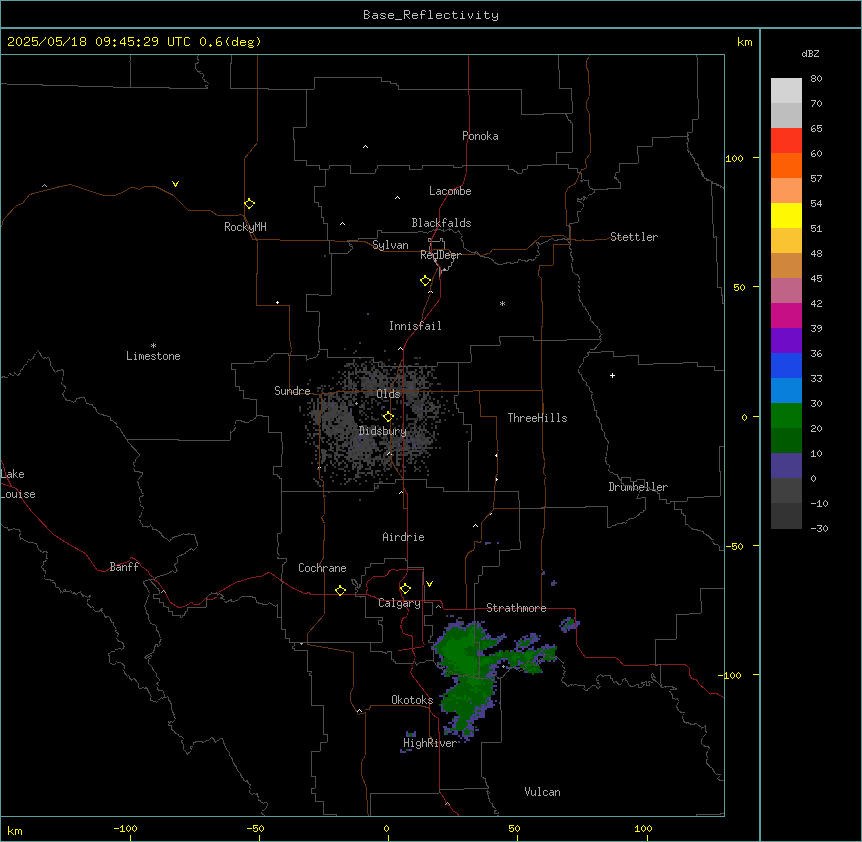Click the Blackfalds map label
862x842 pixels.
tap(441, 223)
